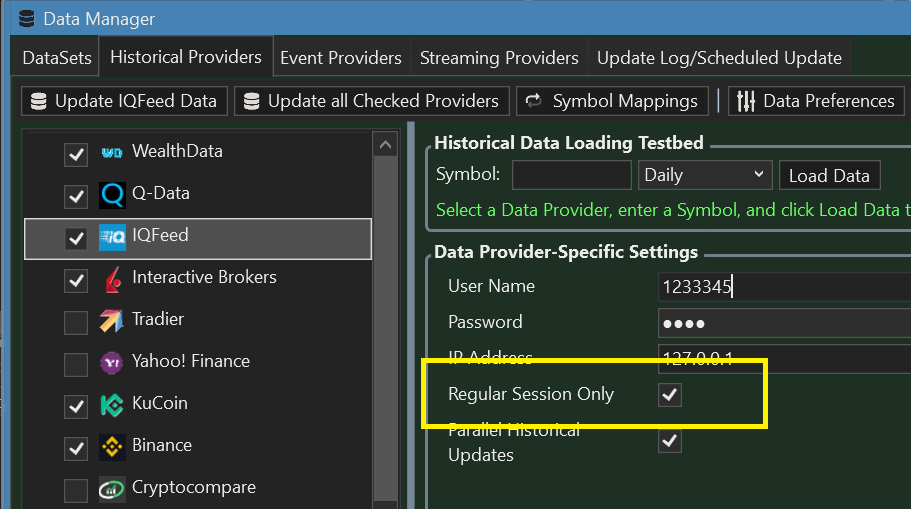Enable the Tradier provider checkbox

click(x=75, y=322)
